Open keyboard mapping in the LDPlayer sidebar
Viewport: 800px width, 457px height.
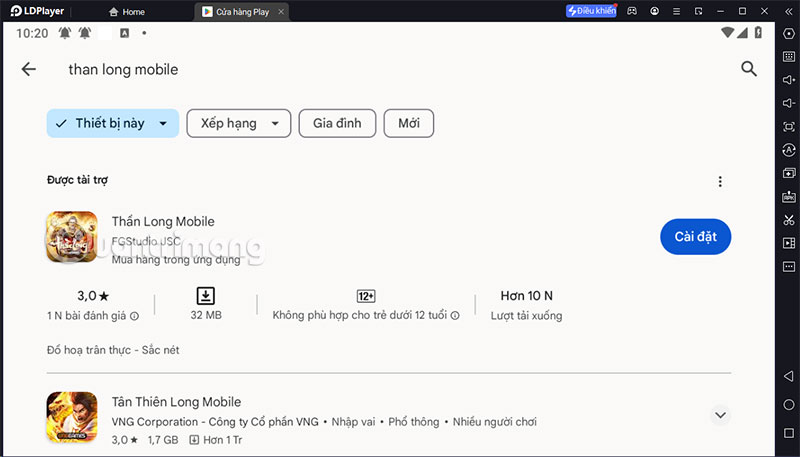point(789,57)
